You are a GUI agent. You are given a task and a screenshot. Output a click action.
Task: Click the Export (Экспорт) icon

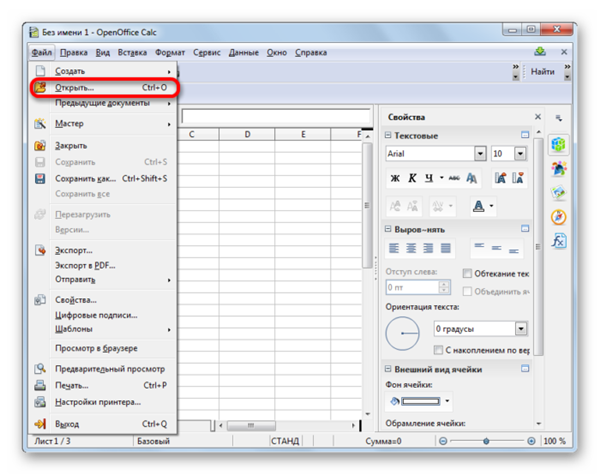coord(40,250)
